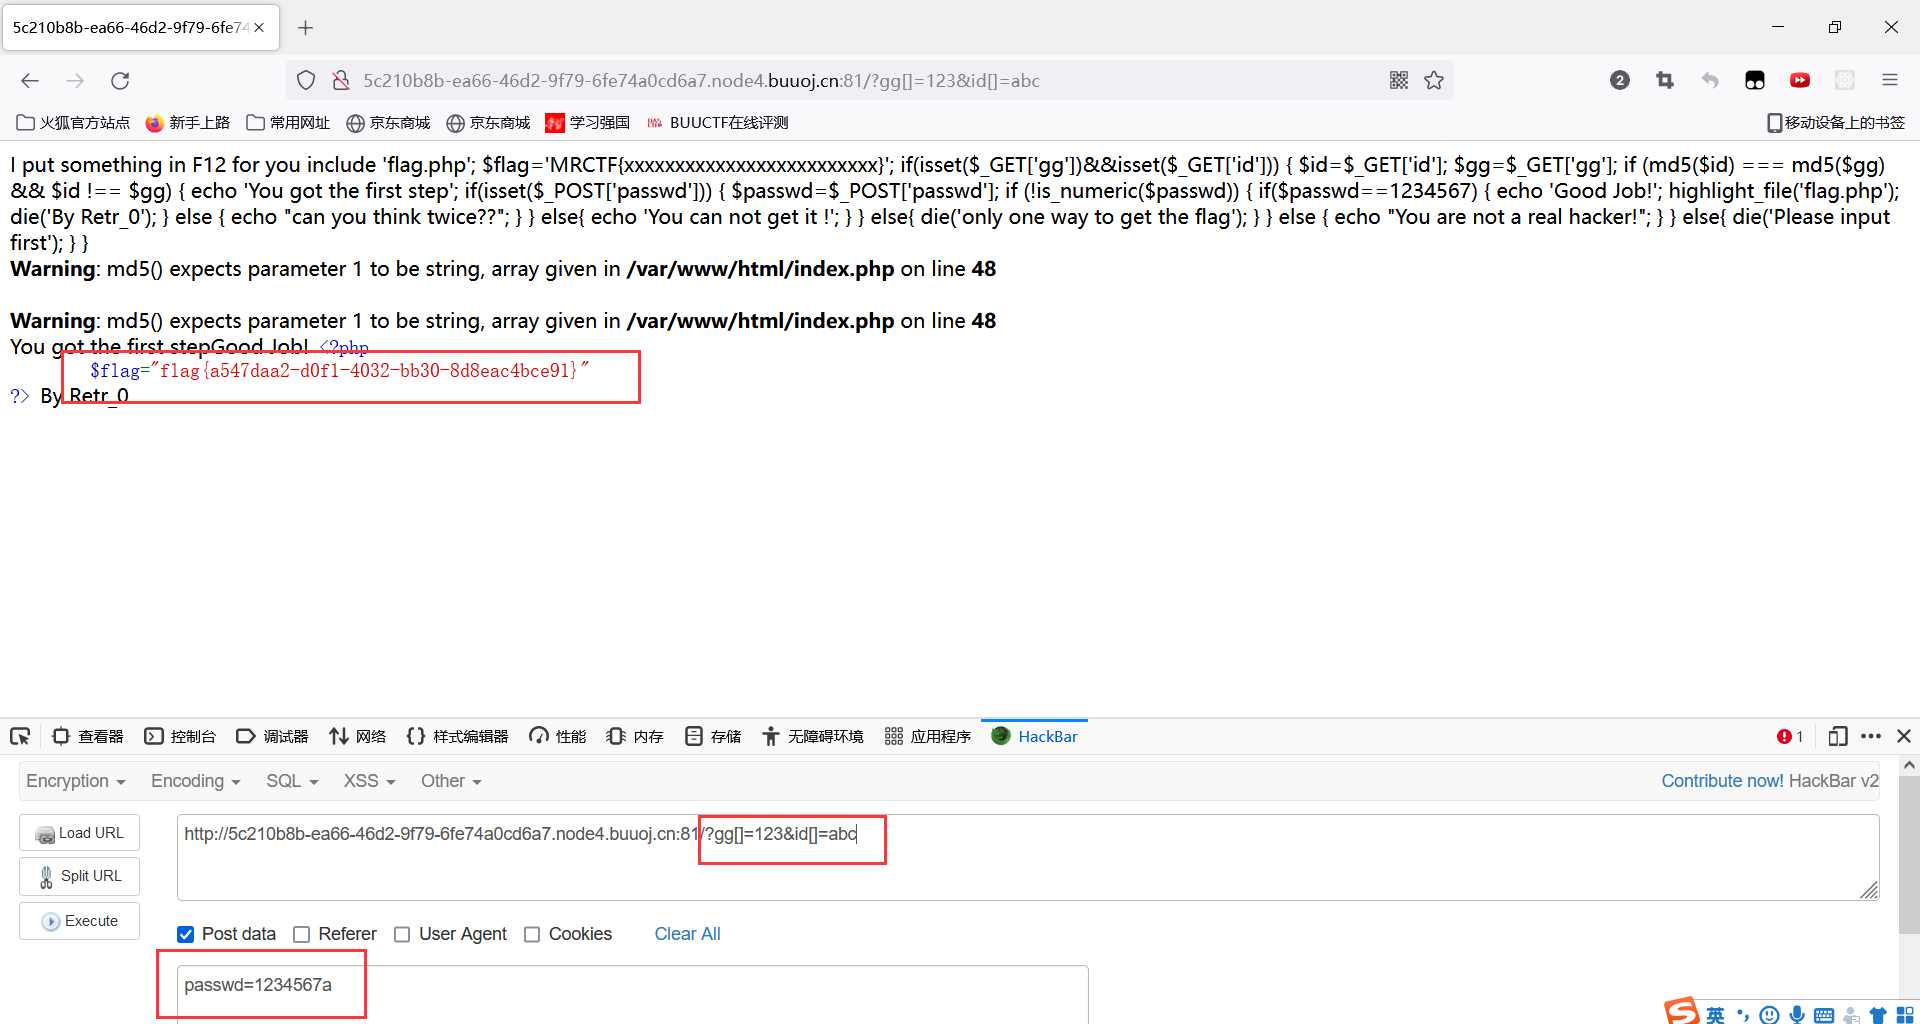This screenshot has height=1024, width=1920.
Task: Open the Contribute now! HackBar link
Action: pos(1722,781)
